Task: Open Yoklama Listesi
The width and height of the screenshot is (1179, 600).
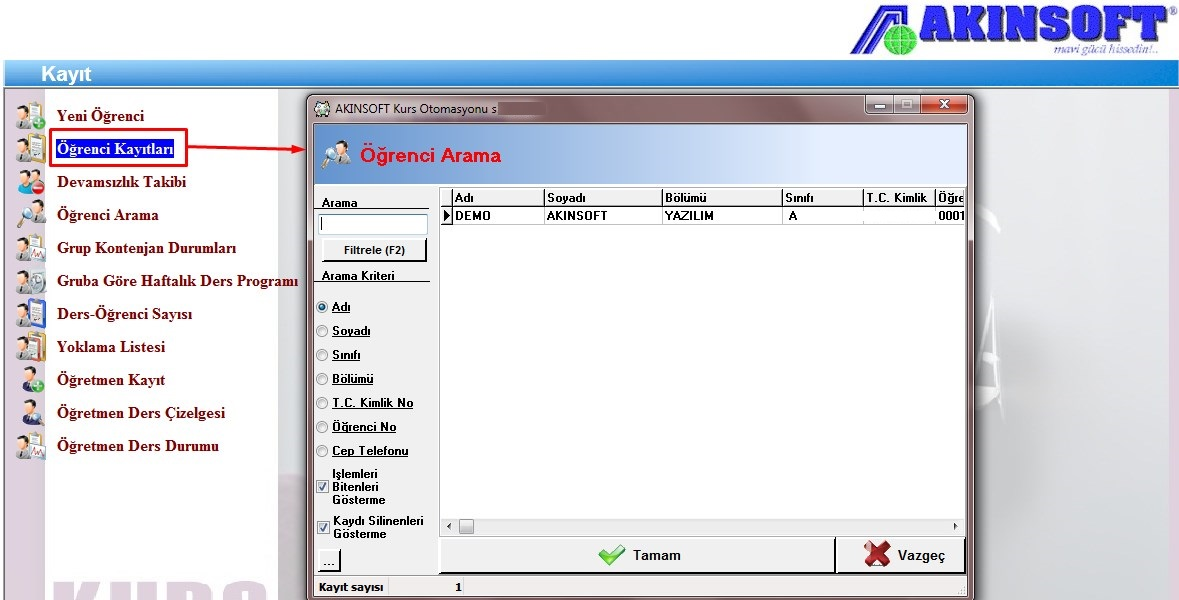Action: click(x=111, y=347)
